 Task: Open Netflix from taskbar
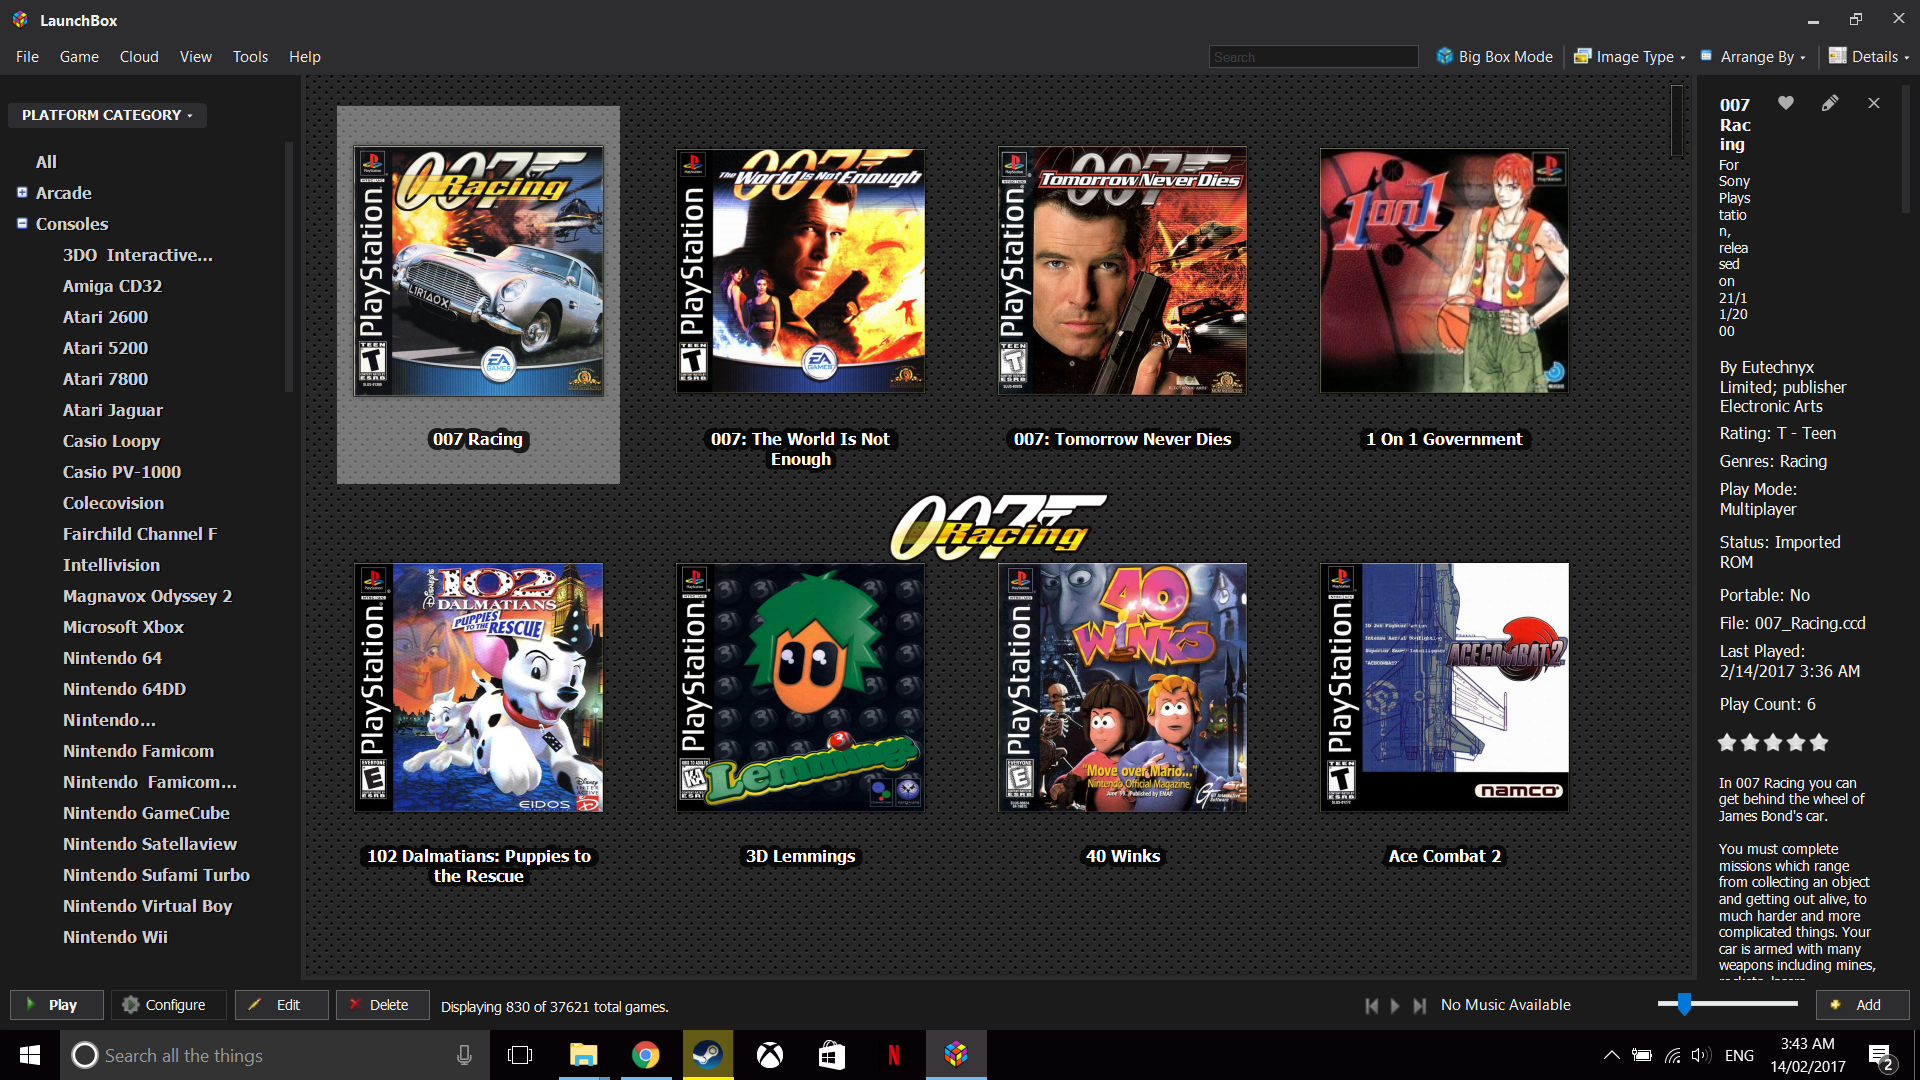(x=894, y=1055)
